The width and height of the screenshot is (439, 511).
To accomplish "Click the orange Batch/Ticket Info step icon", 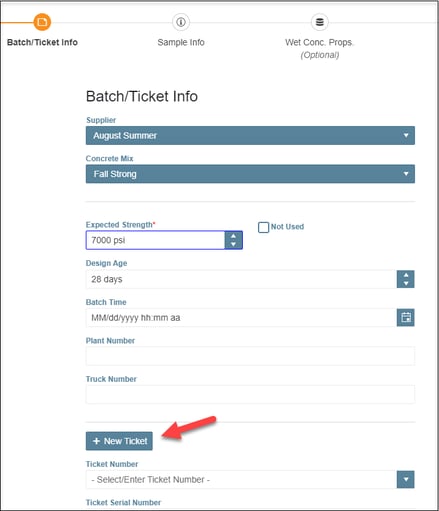I will coord(42,22).
